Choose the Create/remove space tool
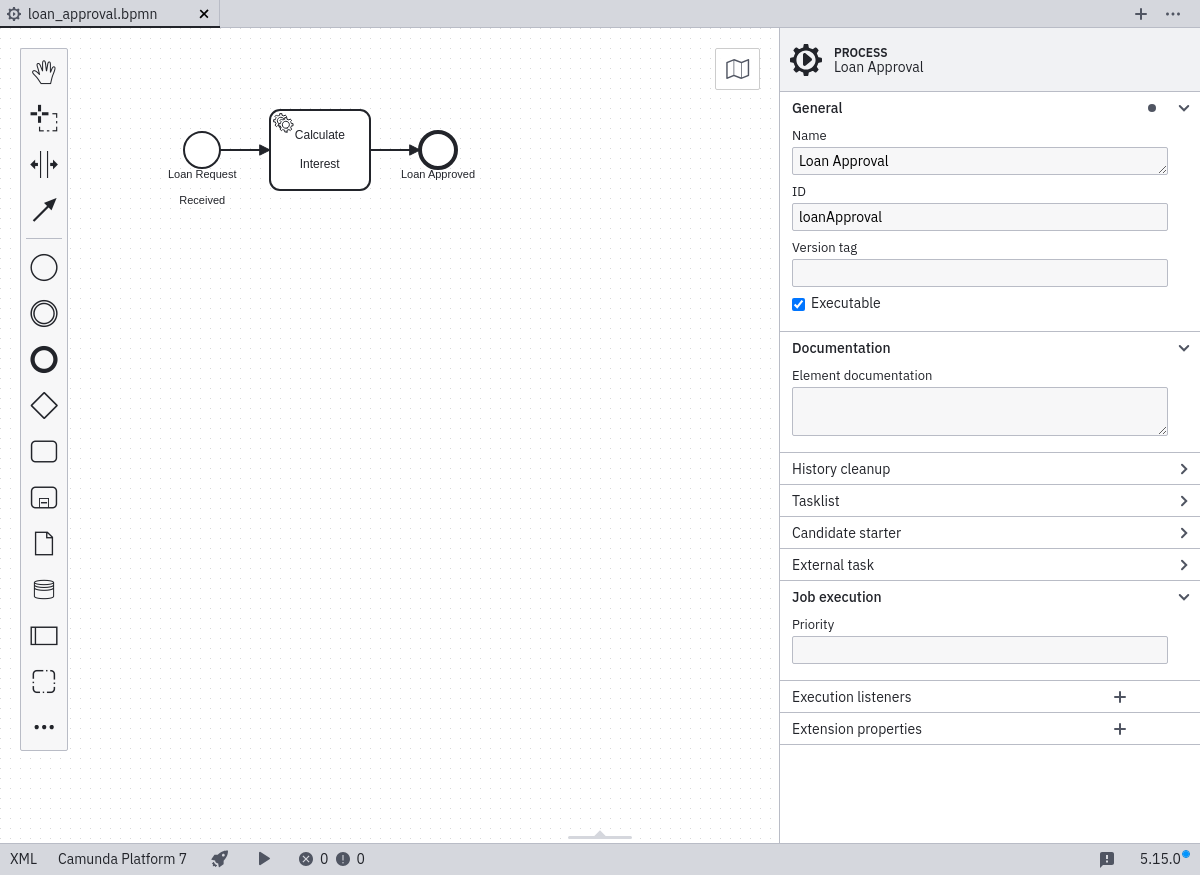Image resolution: width=1200 pixels, height=875 pixels. [44, 164]
